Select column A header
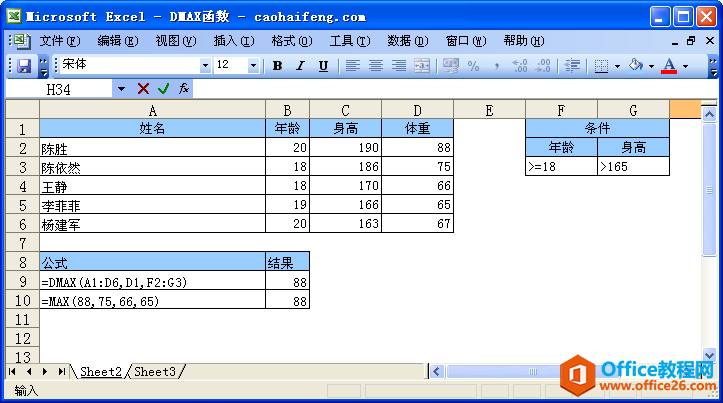Screen dimensions: 723x403 153,110
